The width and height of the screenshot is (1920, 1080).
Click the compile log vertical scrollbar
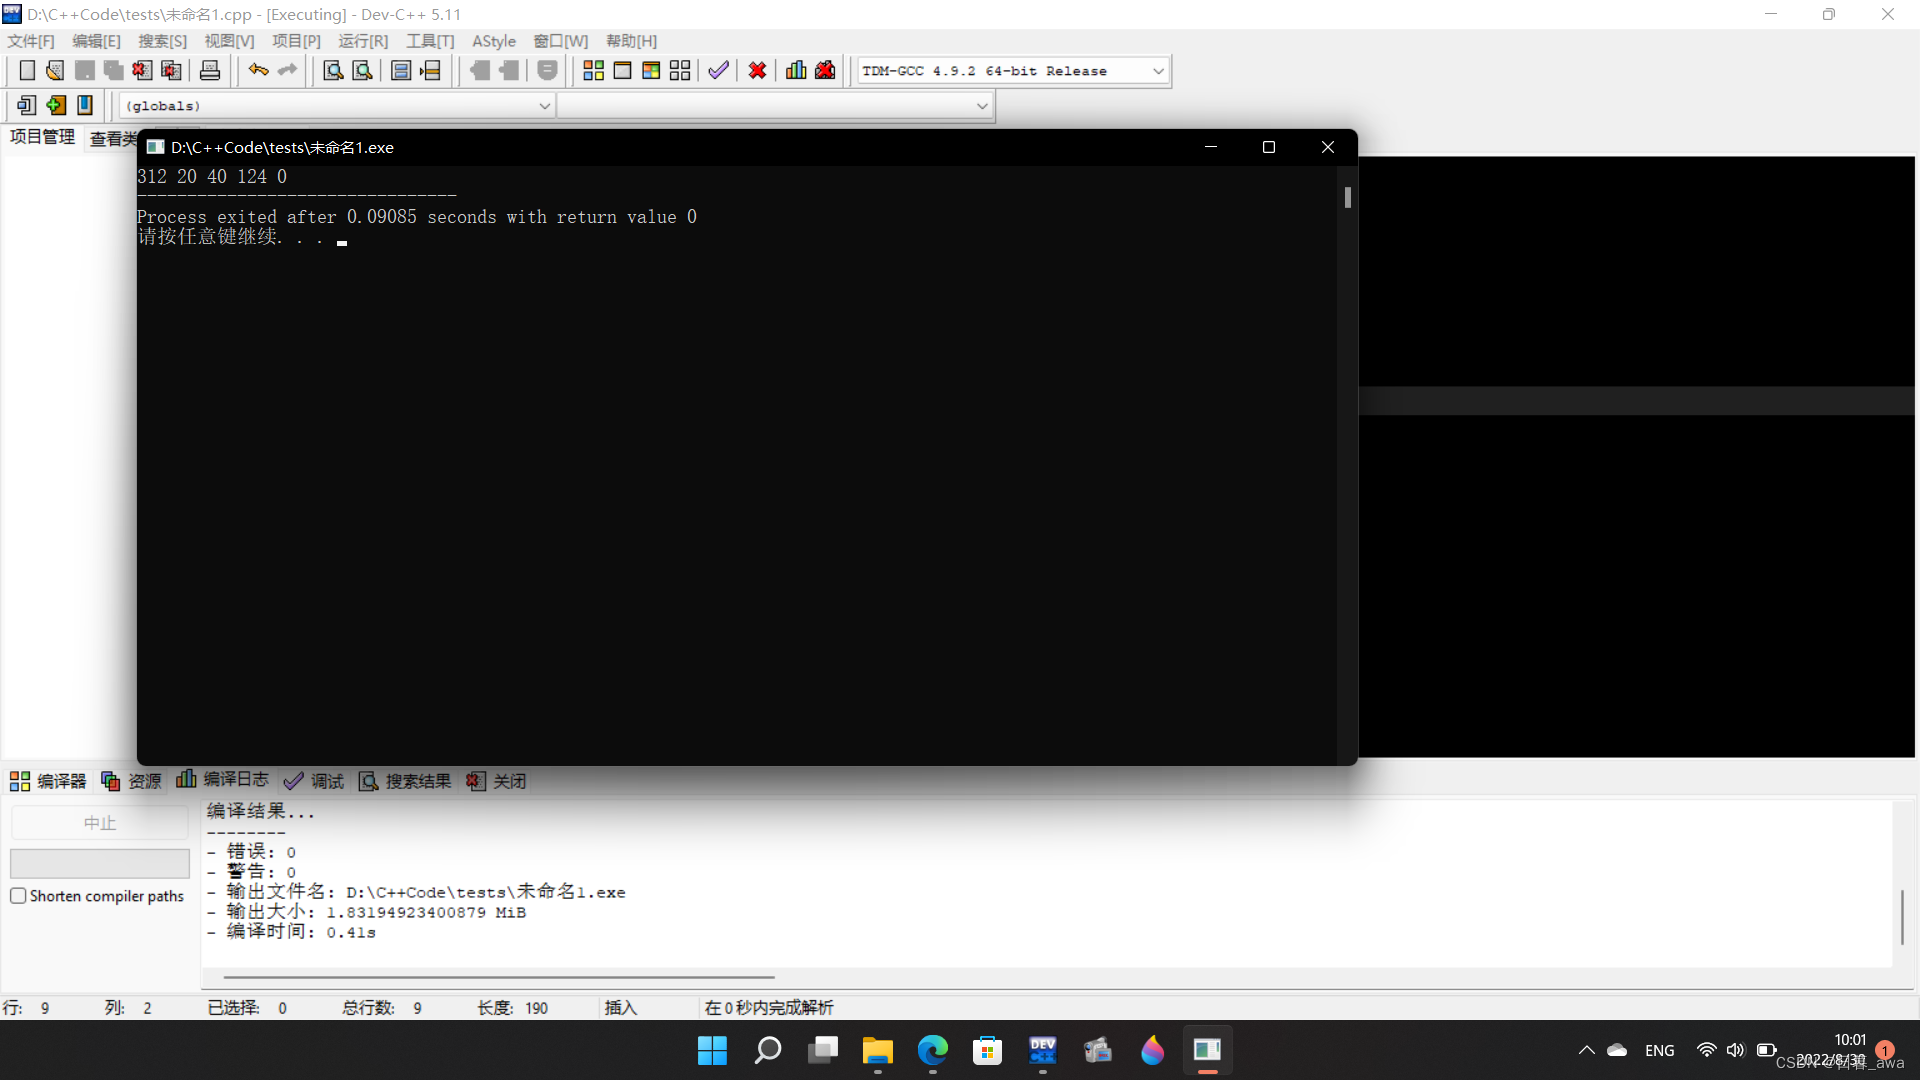click(x=1902, y=917)
